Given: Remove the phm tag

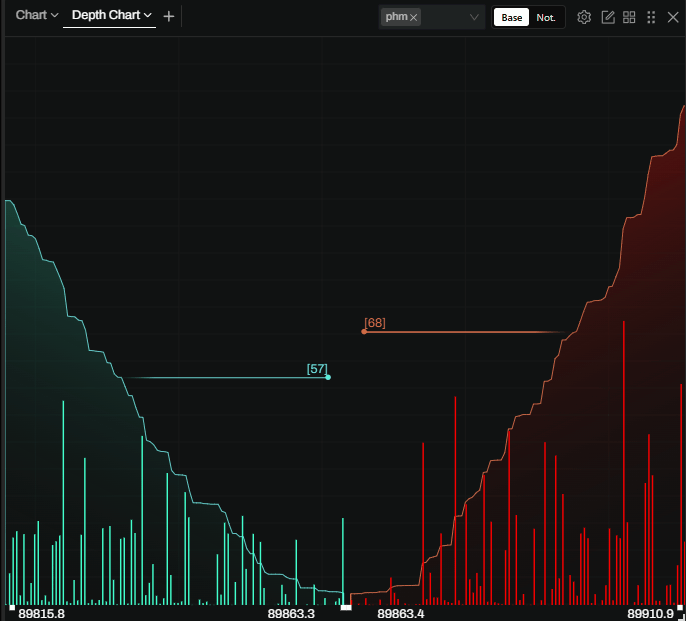Looking at the screenshot, I should [413, 18].
